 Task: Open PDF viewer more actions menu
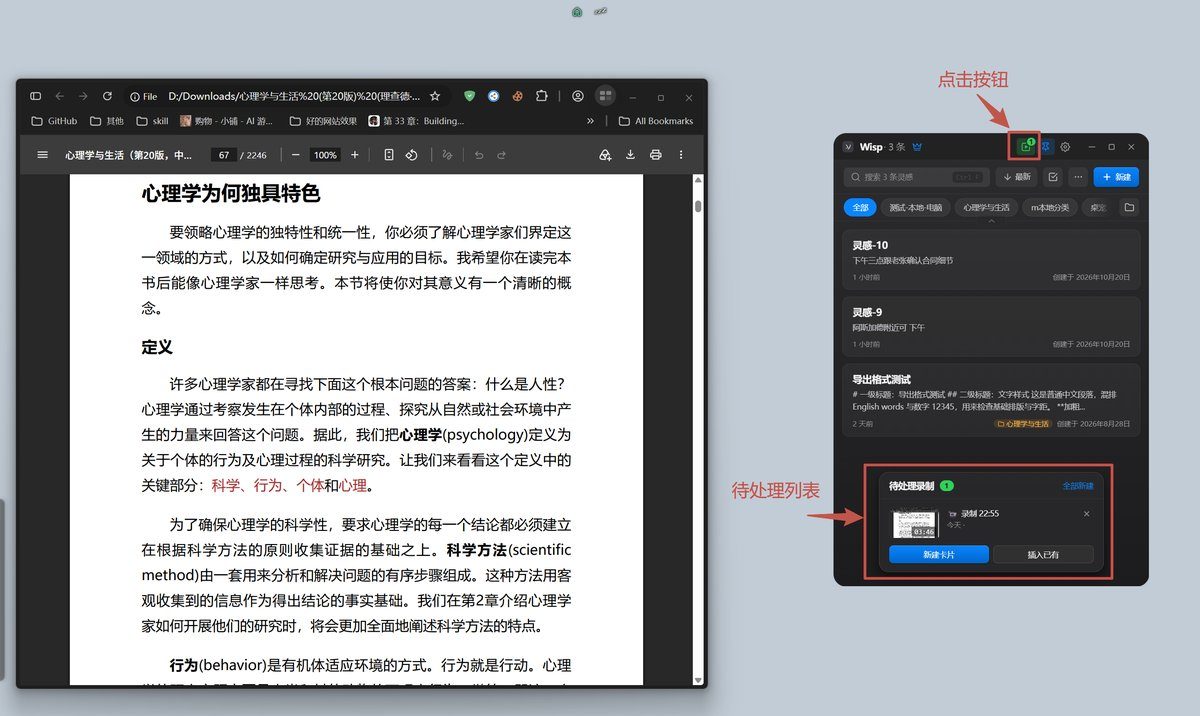click(681, 155)
